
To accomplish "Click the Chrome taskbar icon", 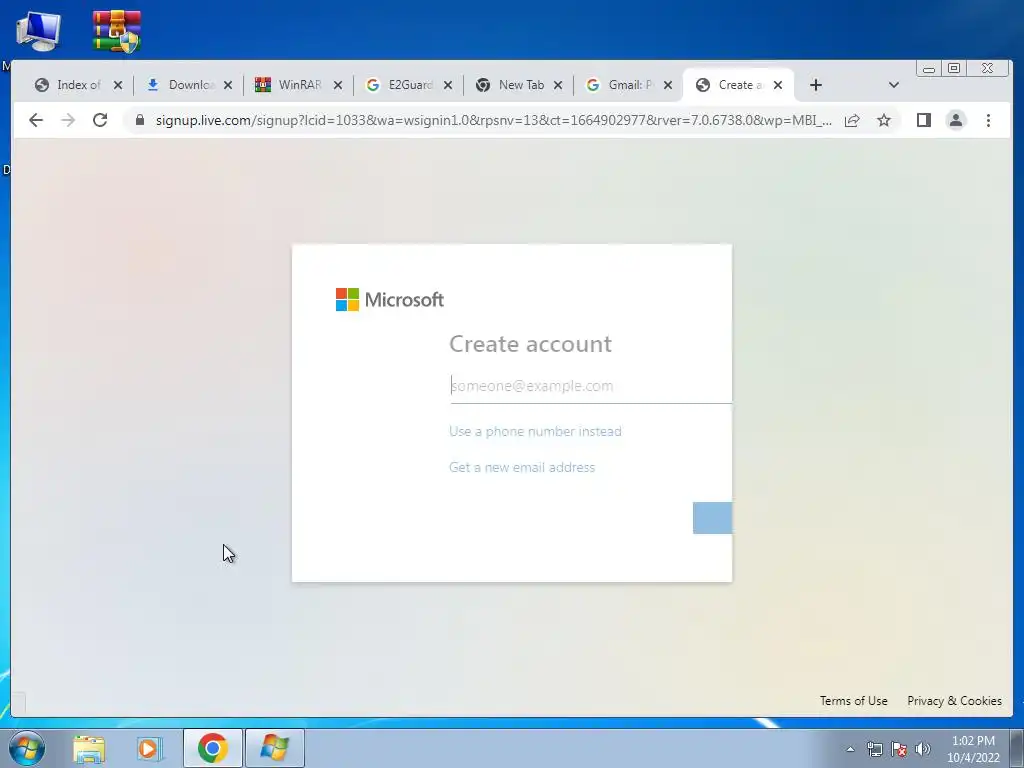I will (212, 748).
